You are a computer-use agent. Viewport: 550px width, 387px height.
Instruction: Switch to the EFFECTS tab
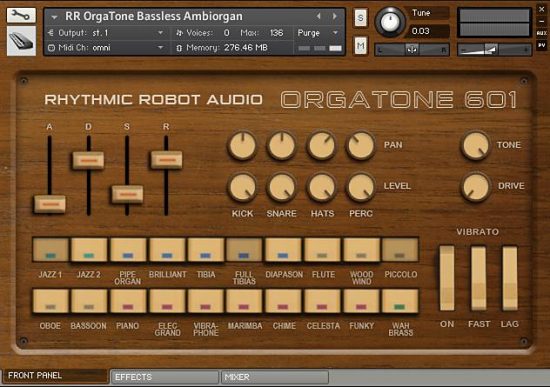[165, 377]
